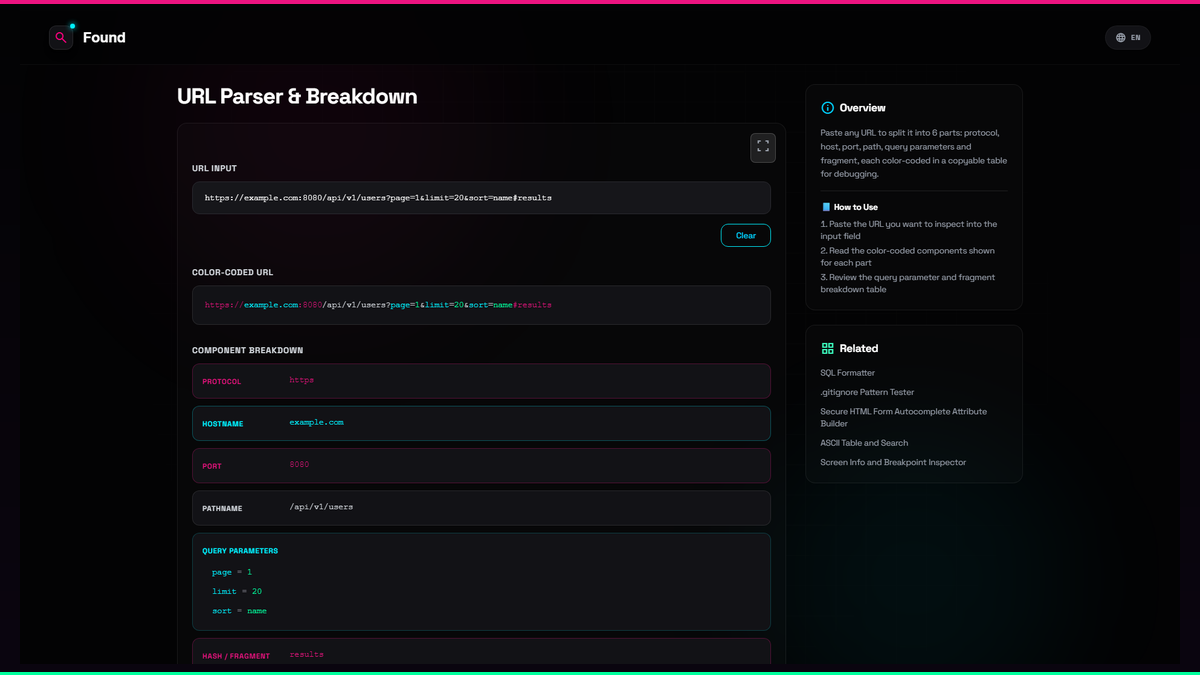The height and width of the screenshot is (675, 1200).
Task: Click the Related grid icon
Action: point(827,349)
